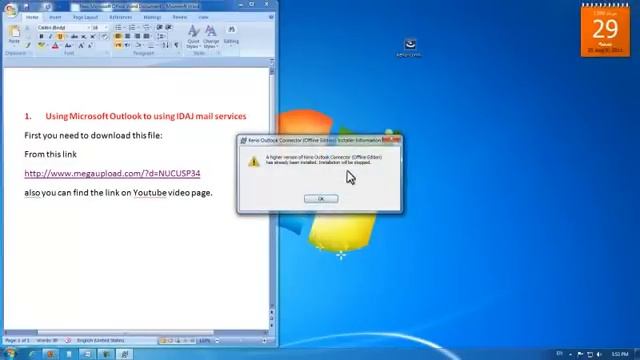
Task: Switch to the View ribbon tab
Action: (203, 17)
